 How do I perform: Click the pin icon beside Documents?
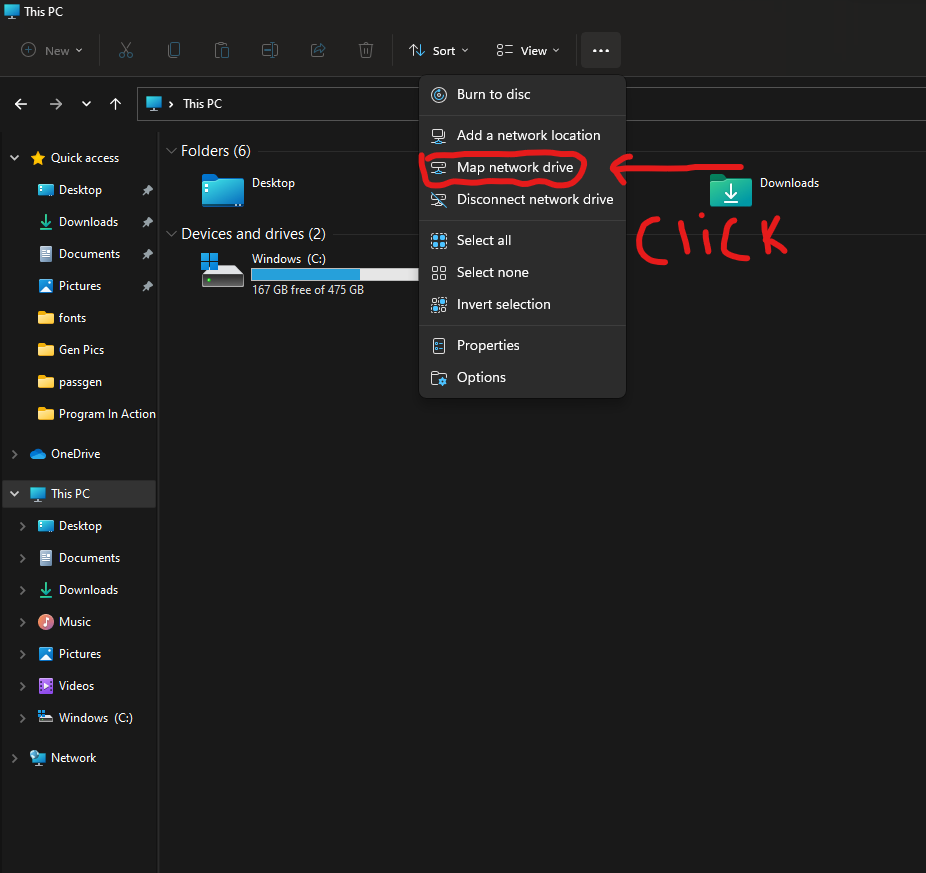click(x=147, y=254)
